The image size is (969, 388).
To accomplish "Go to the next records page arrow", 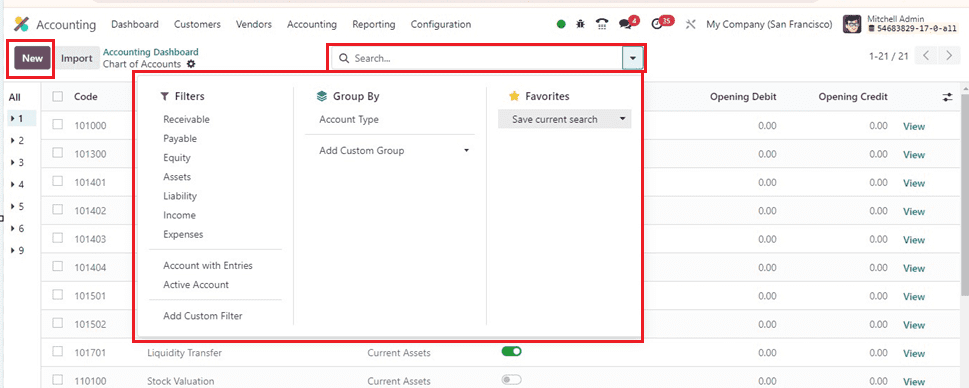I will point(950,56).
